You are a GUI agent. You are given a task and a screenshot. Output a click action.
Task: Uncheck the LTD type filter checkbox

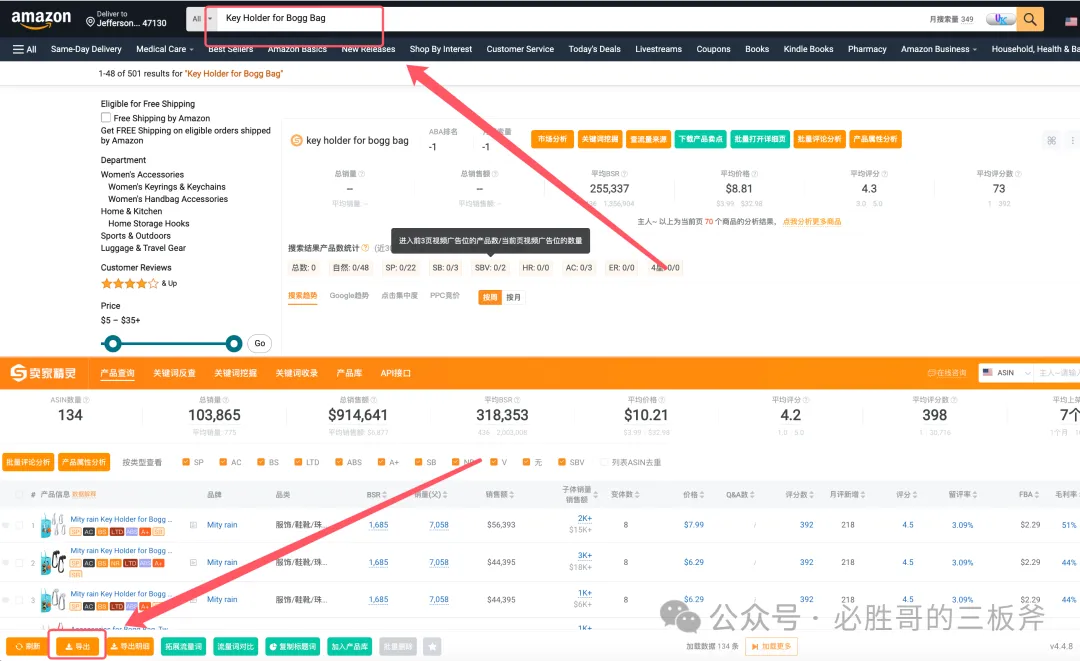click(298, 462)
